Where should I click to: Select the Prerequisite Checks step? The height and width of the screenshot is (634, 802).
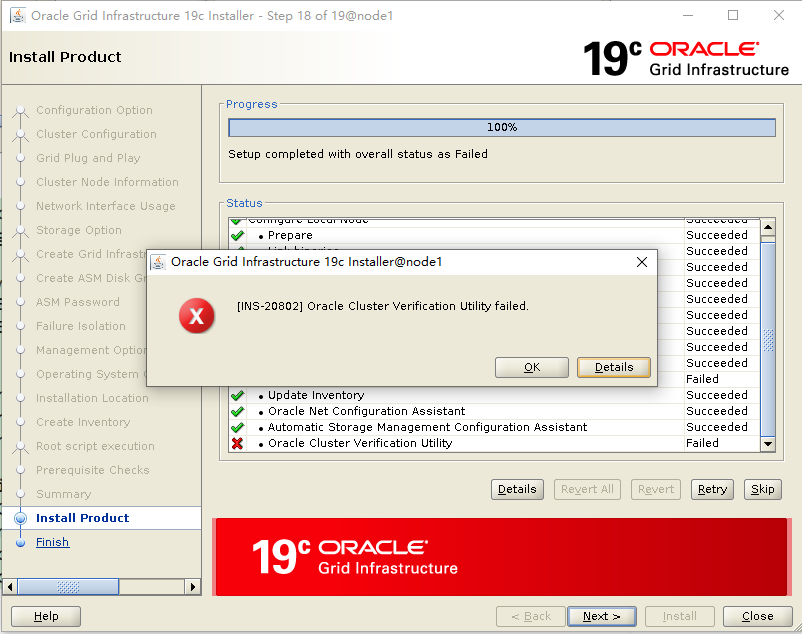tap(93, 470)
